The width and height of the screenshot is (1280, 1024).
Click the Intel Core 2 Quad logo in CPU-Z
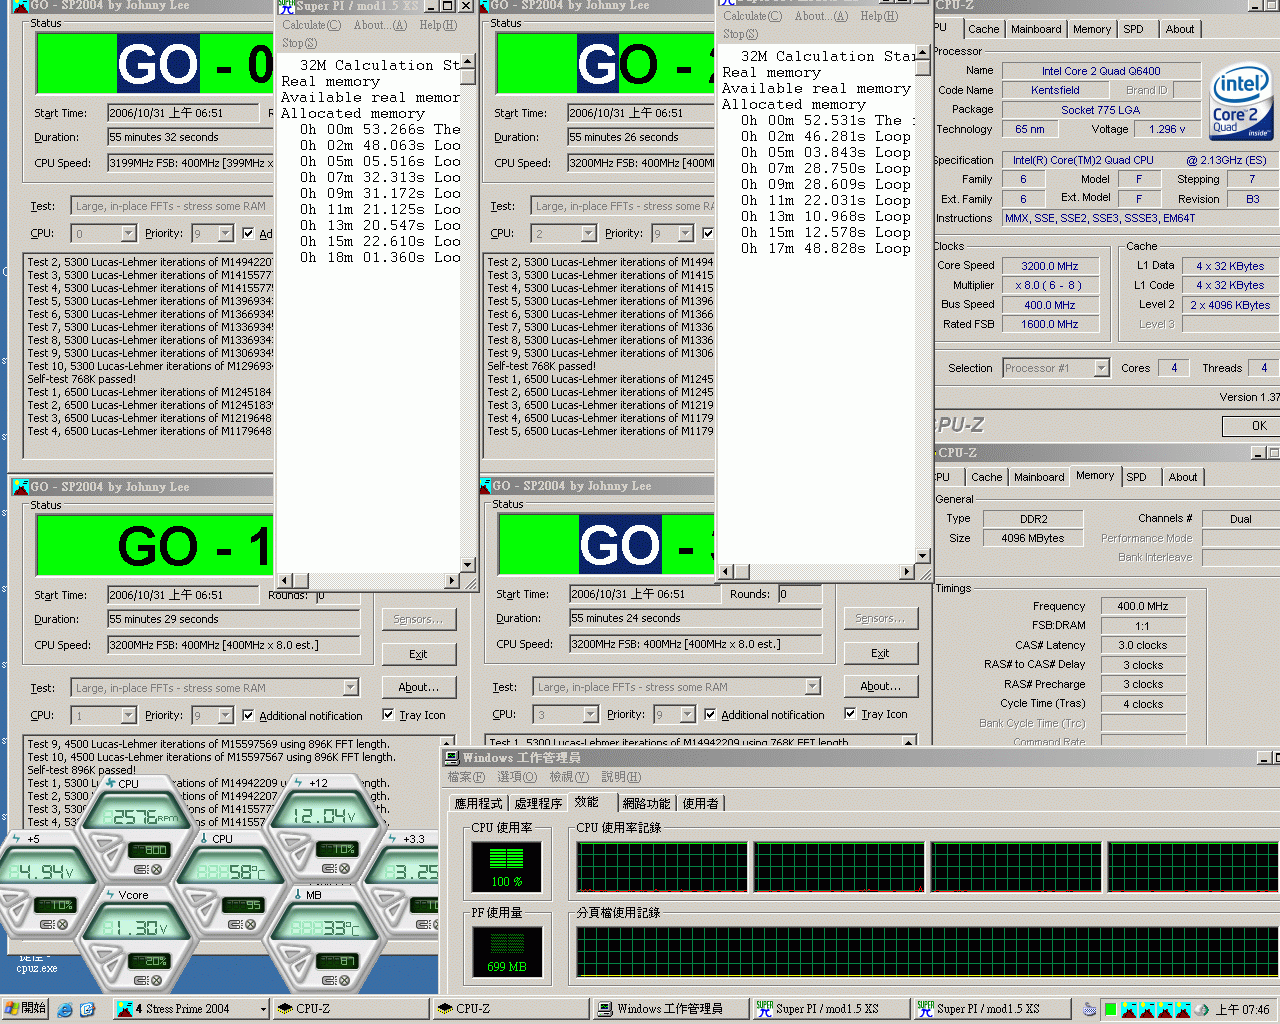click(x=1240, y=103)
